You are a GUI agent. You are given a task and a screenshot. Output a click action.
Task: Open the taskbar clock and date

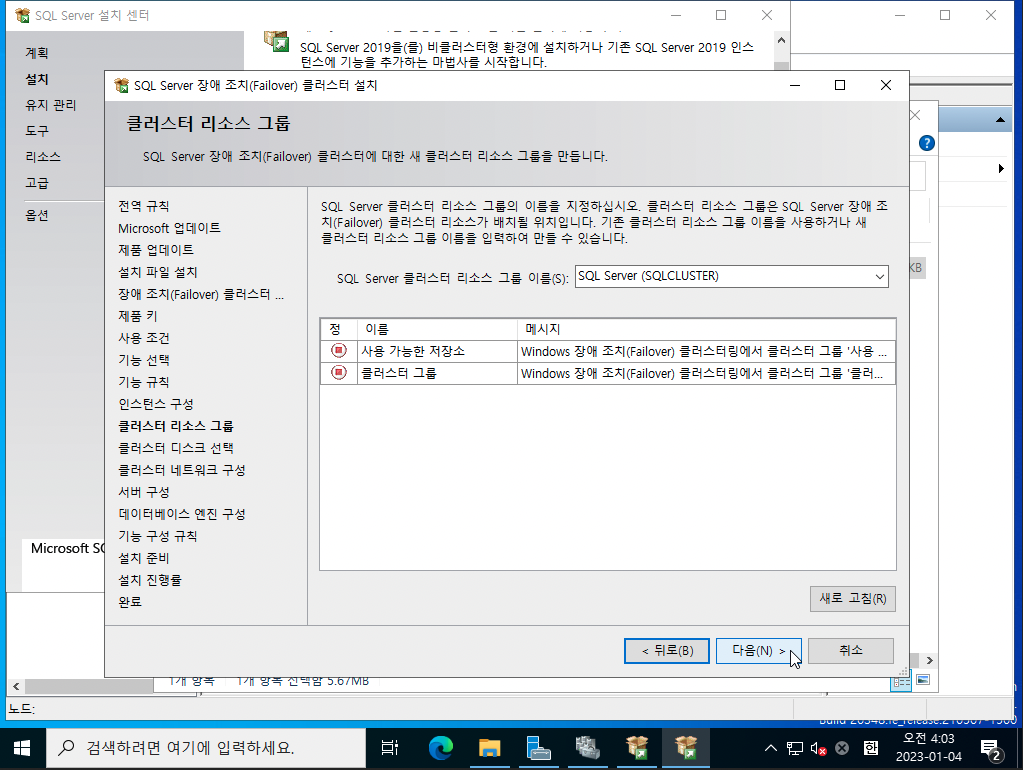(928, 748)
